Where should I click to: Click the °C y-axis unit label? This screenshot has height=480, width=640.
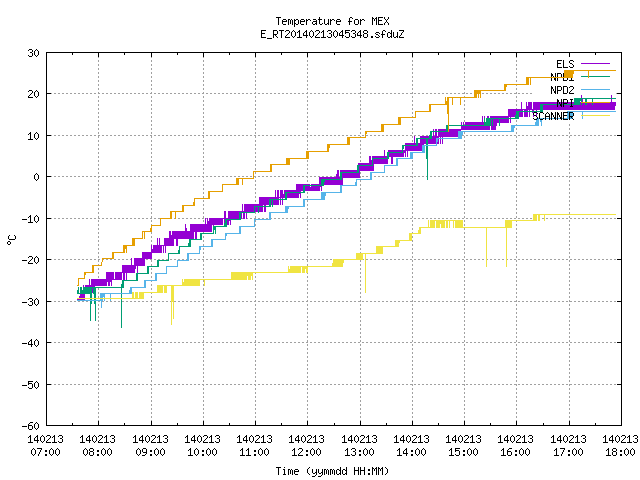11,240
